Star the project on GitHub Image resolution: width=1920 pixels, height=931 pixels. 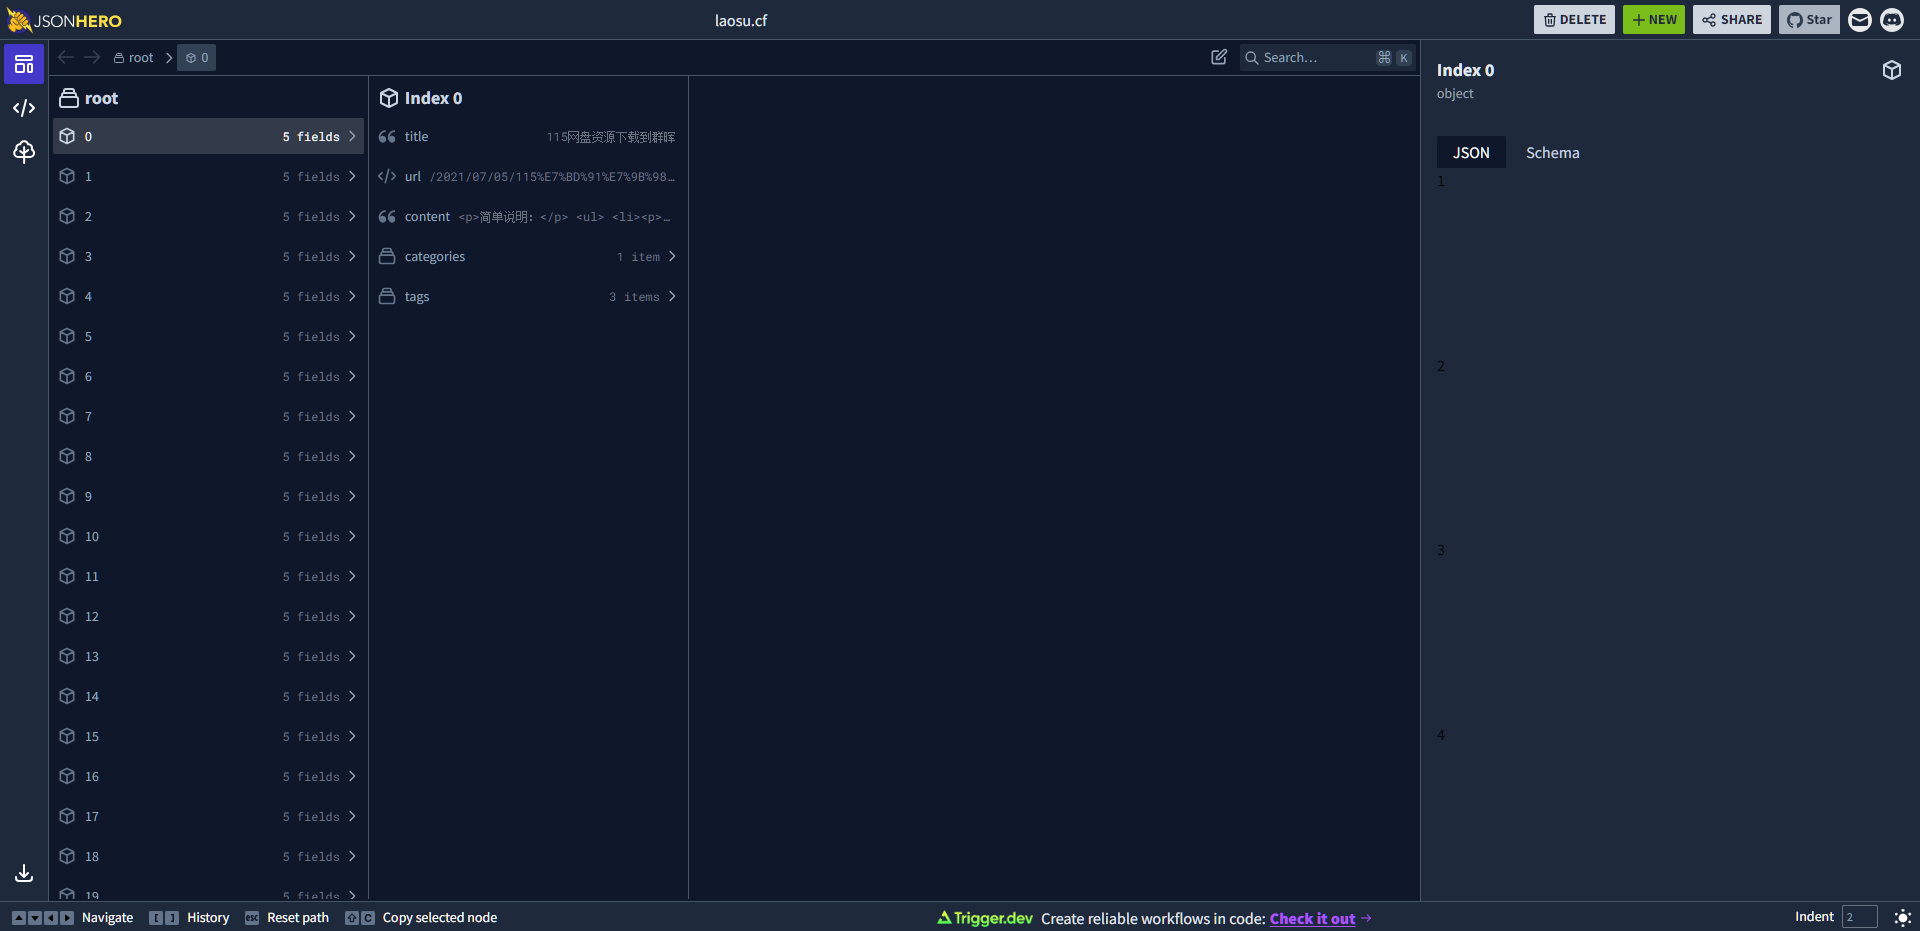click(x=1809, y=20)
